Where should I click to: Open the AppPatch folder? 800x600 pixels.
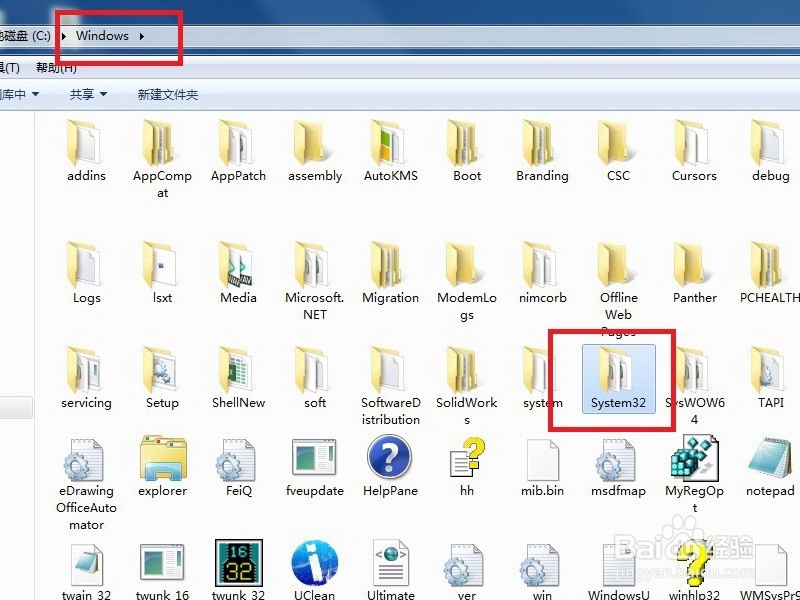[238, 151]
